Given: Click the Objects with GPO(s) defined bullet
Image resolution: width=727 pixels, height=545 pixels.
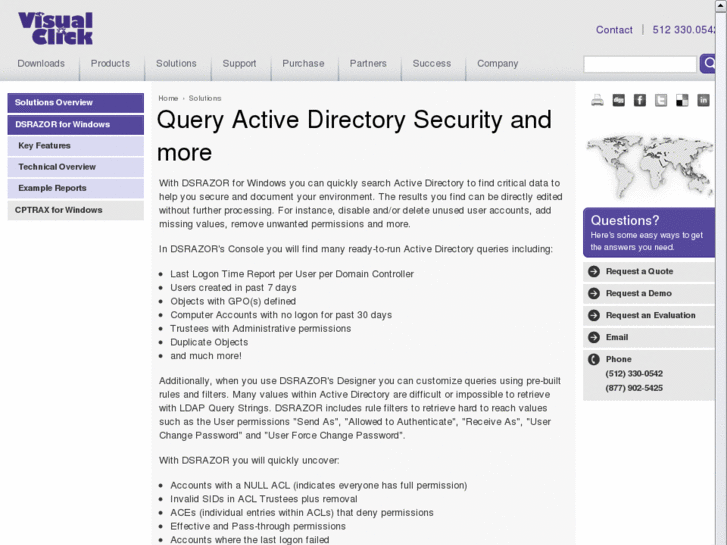Looking at the screenshot, I should 233,301.
